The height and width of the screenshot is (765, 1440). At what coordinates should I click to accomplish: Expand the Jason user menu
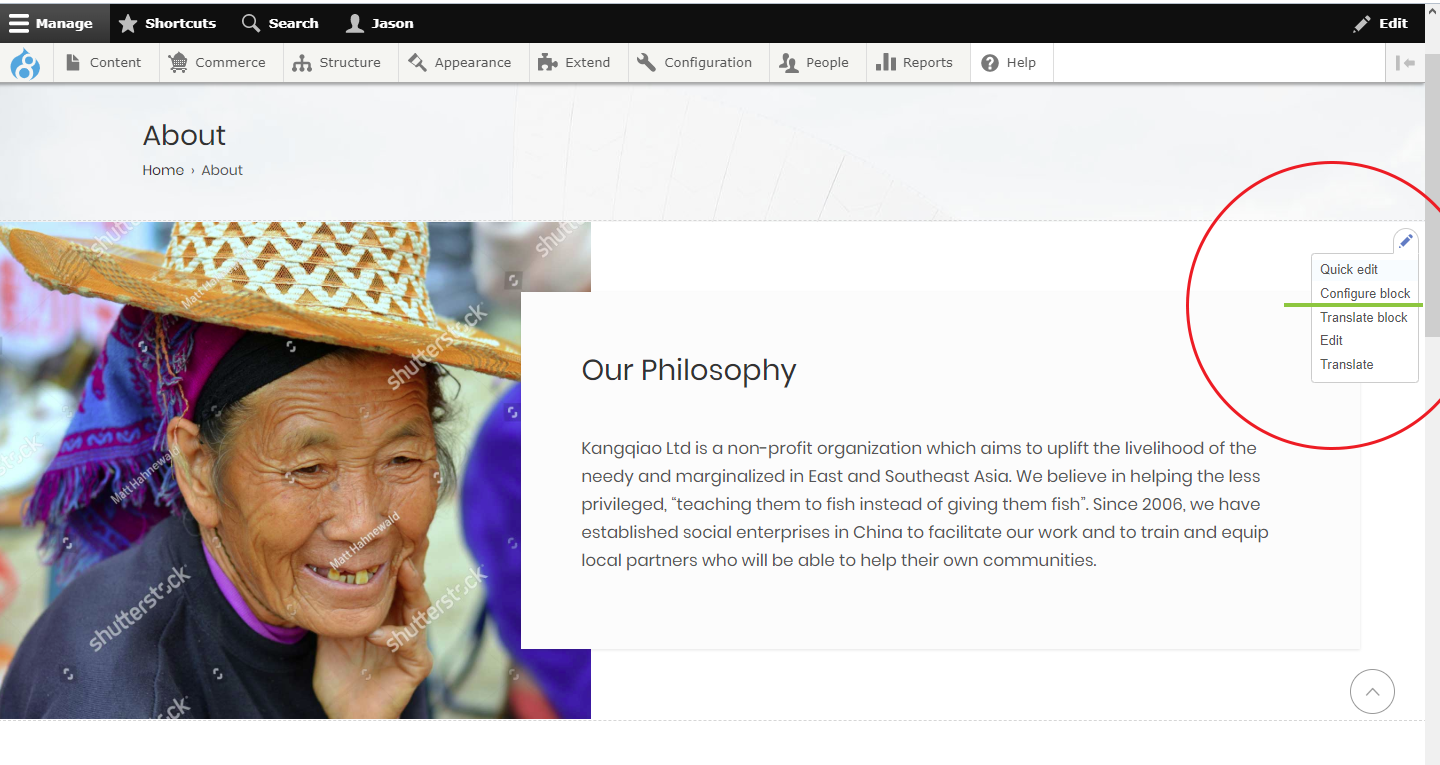(x=380, y=23)
